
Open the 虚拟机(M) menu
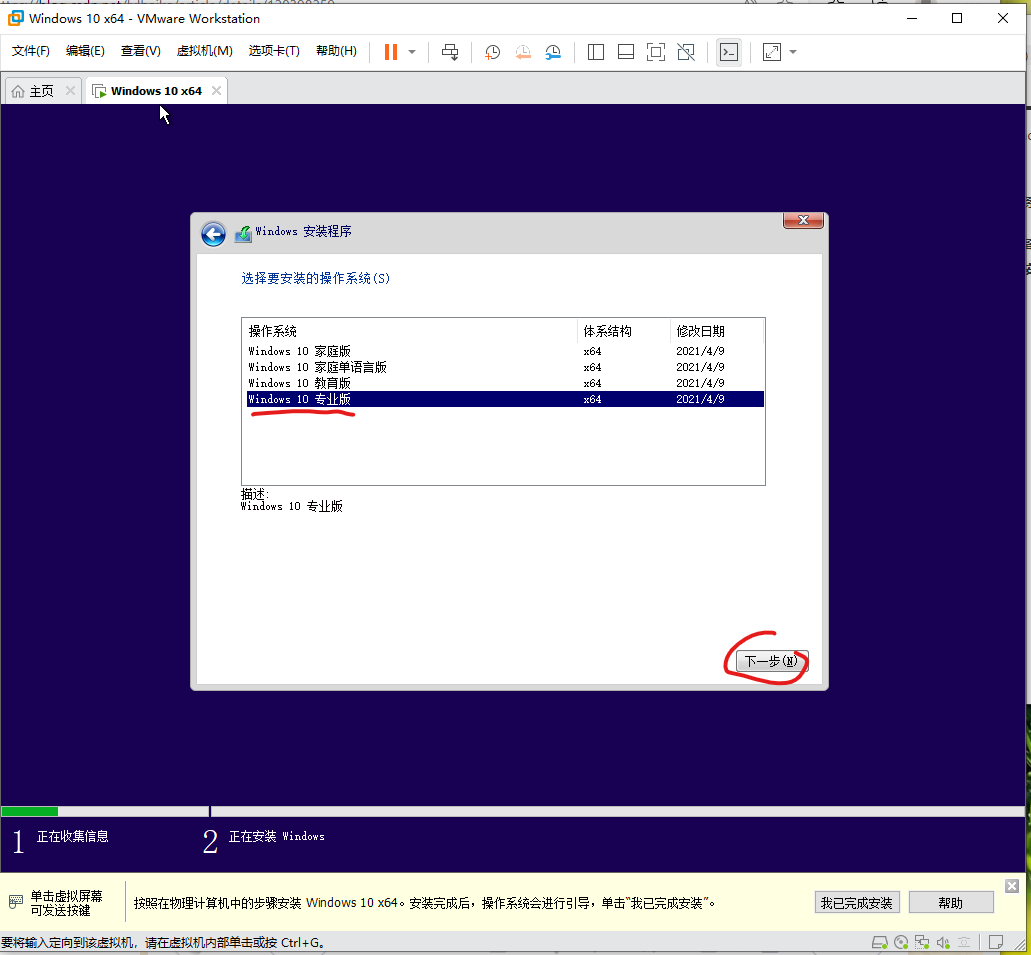pyautogui.click(x=204, y=51)
